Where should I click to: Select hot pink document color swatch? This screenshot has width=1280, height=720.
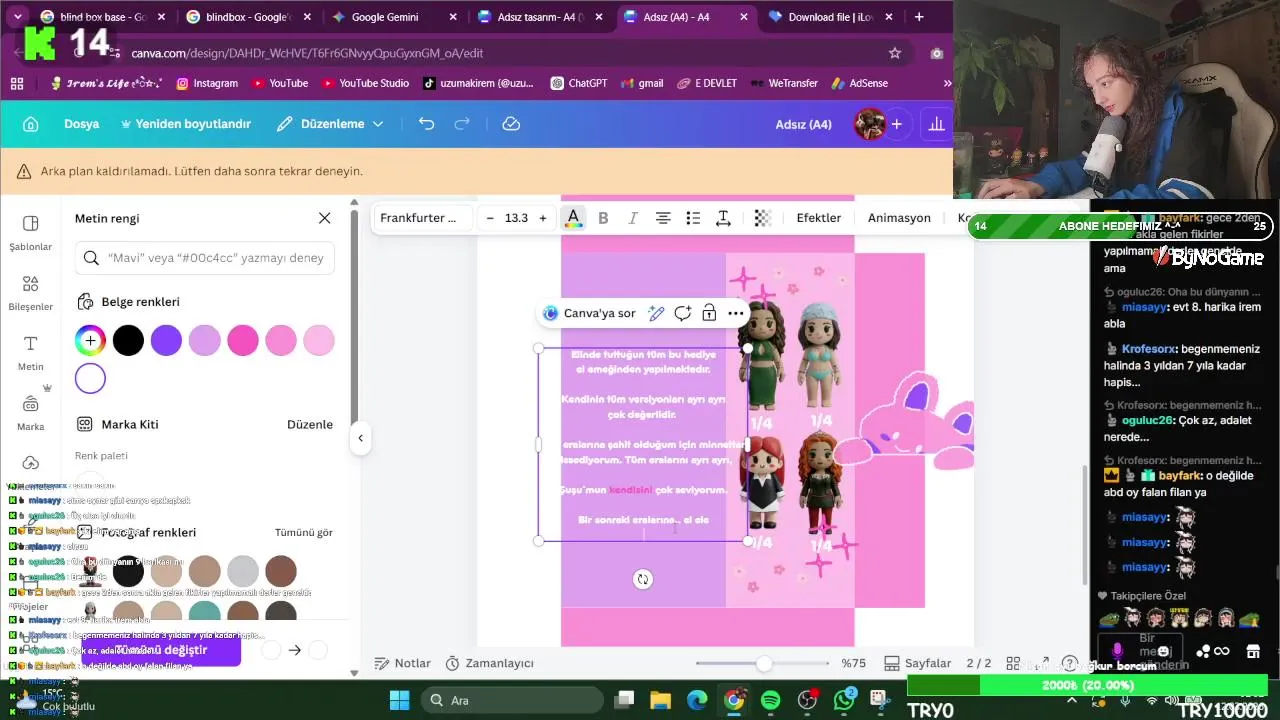[x=243, y=341]
